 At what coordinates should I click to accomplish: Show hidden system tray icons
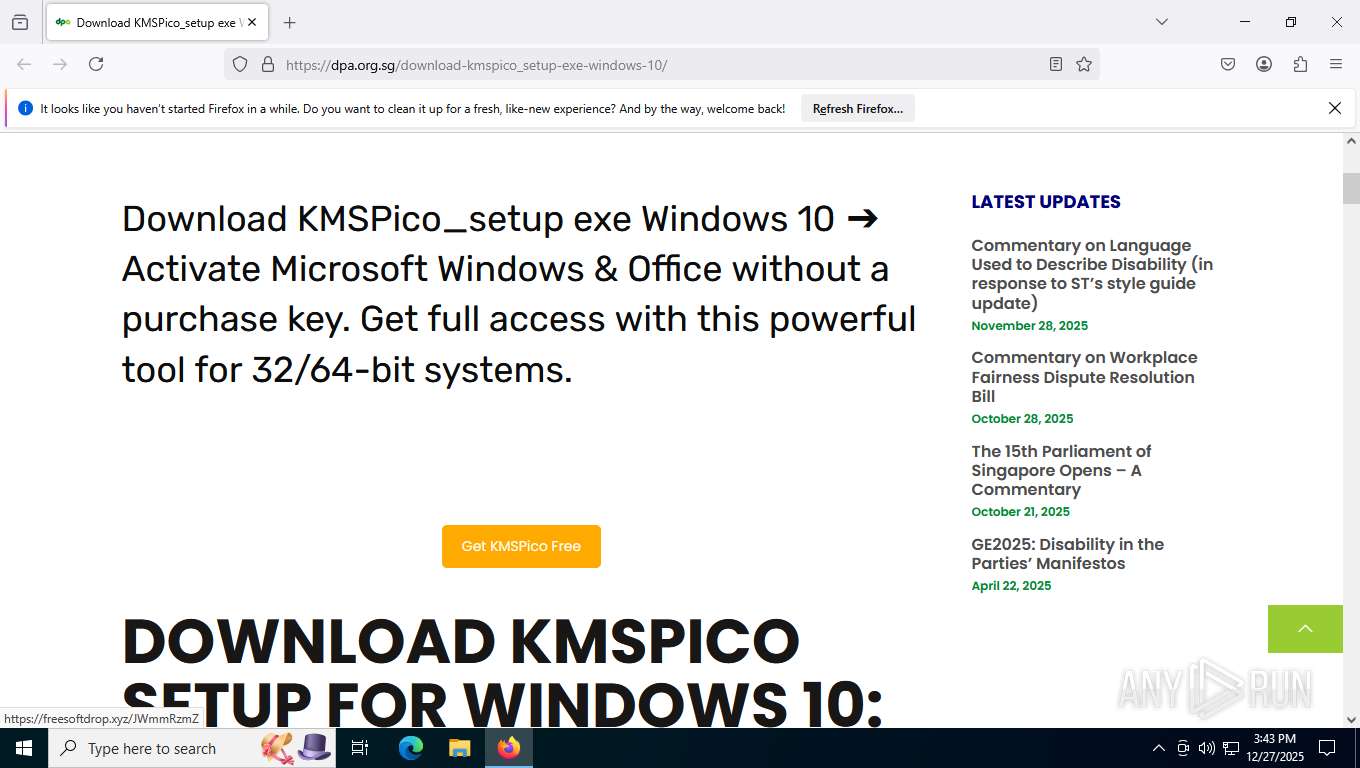[x=1159, y=748]
